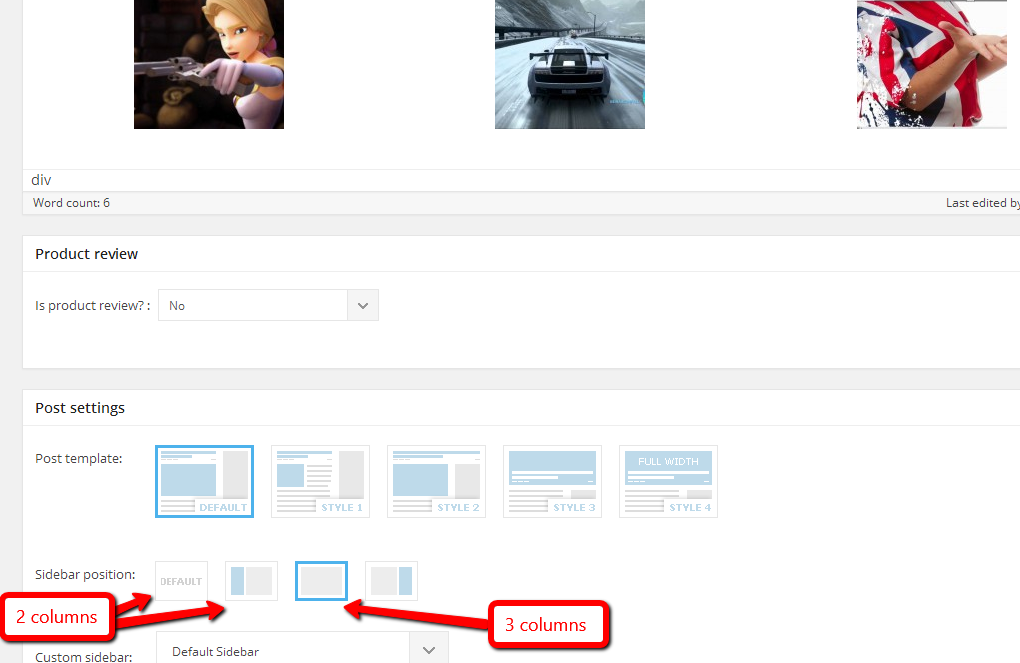The width and height of the screenshot is (1020, 663).
Task: Select the Default post template
Action: click(x=205, y=481)
